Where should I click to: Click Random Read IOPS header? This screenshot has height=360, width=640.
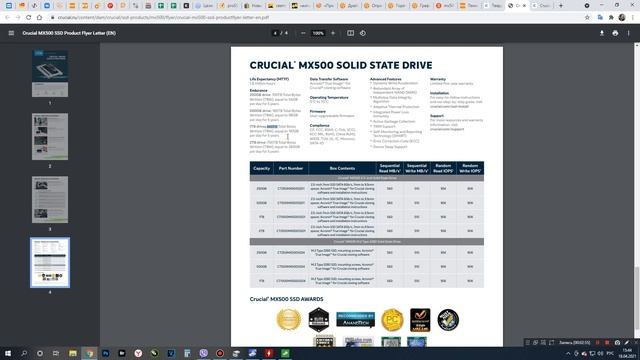tap(443, 168)
